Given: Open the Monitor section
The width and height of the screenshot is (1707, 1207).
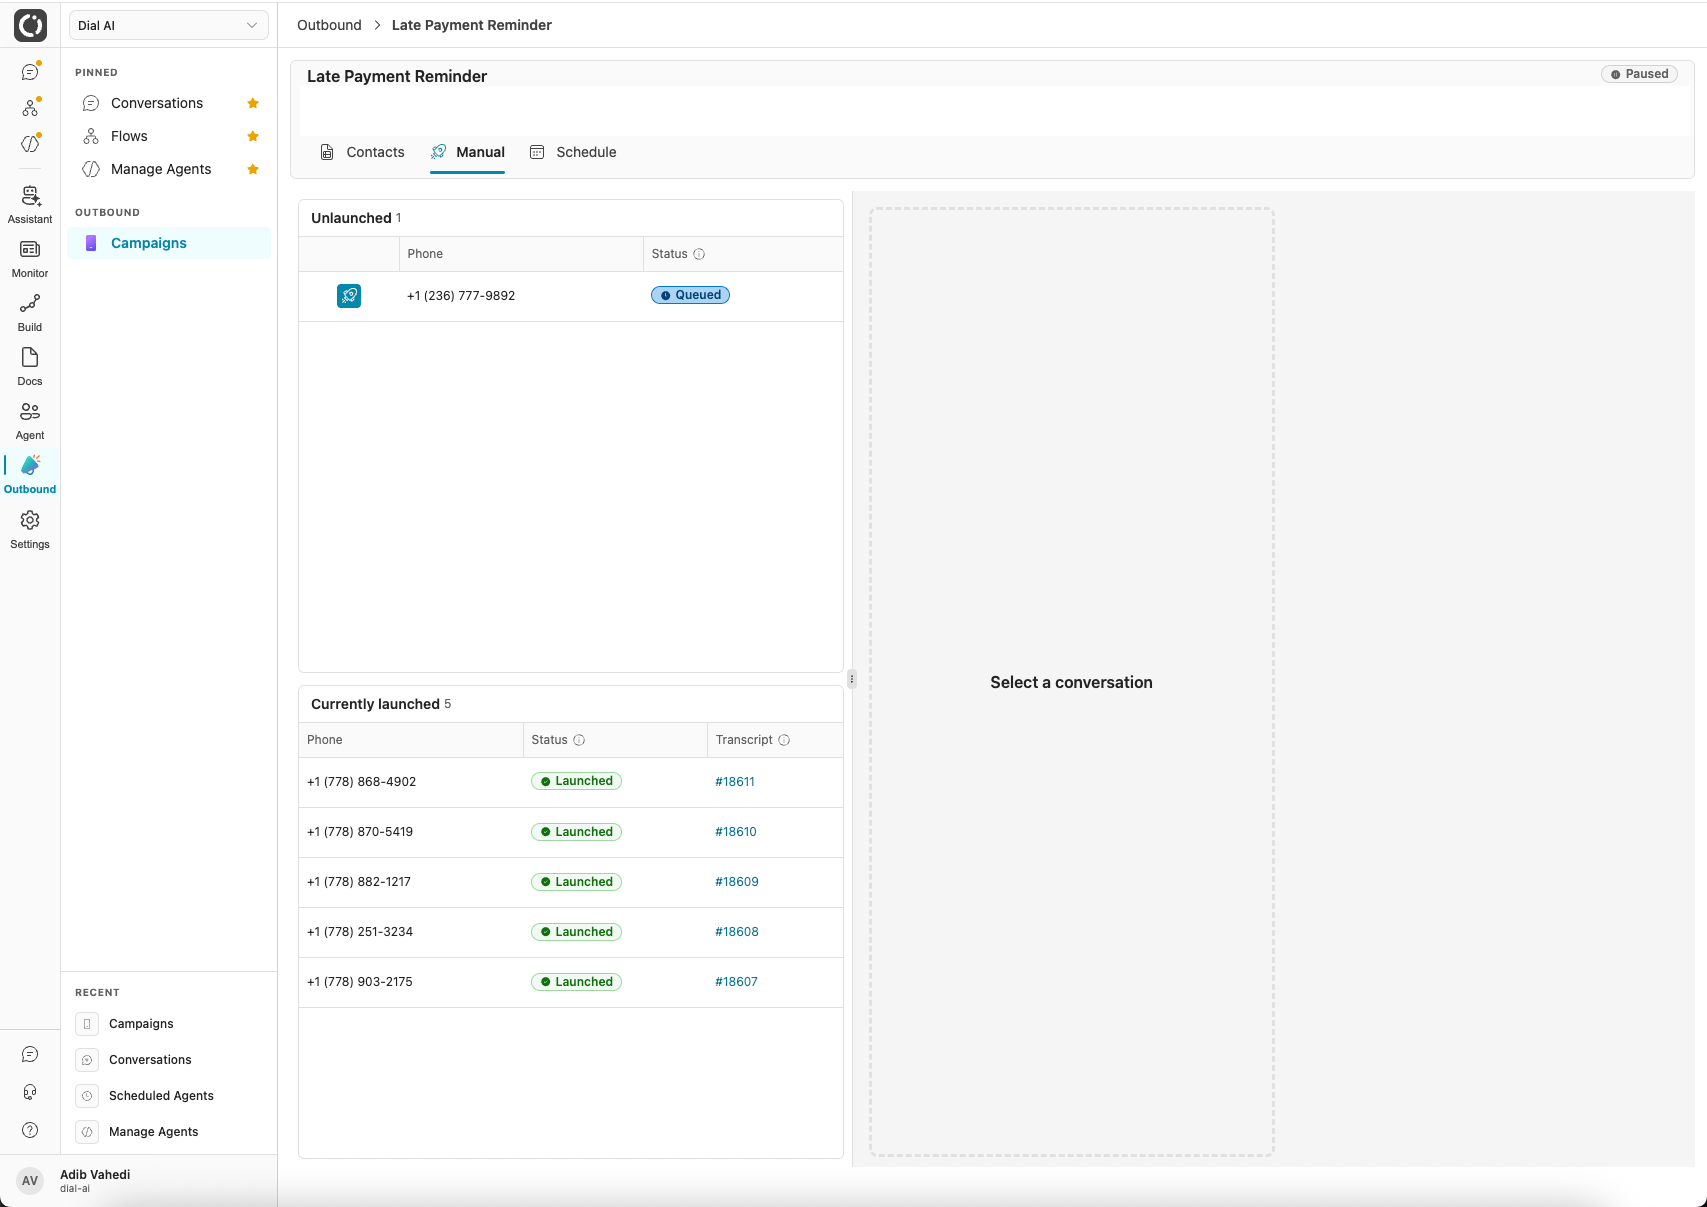Looking at the screenshot, I should (x=30, y=258).
